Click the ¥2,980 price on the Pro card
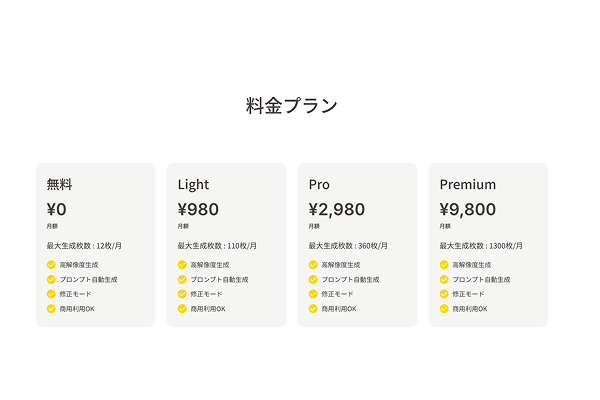The image size is (600, 400). 337,209
